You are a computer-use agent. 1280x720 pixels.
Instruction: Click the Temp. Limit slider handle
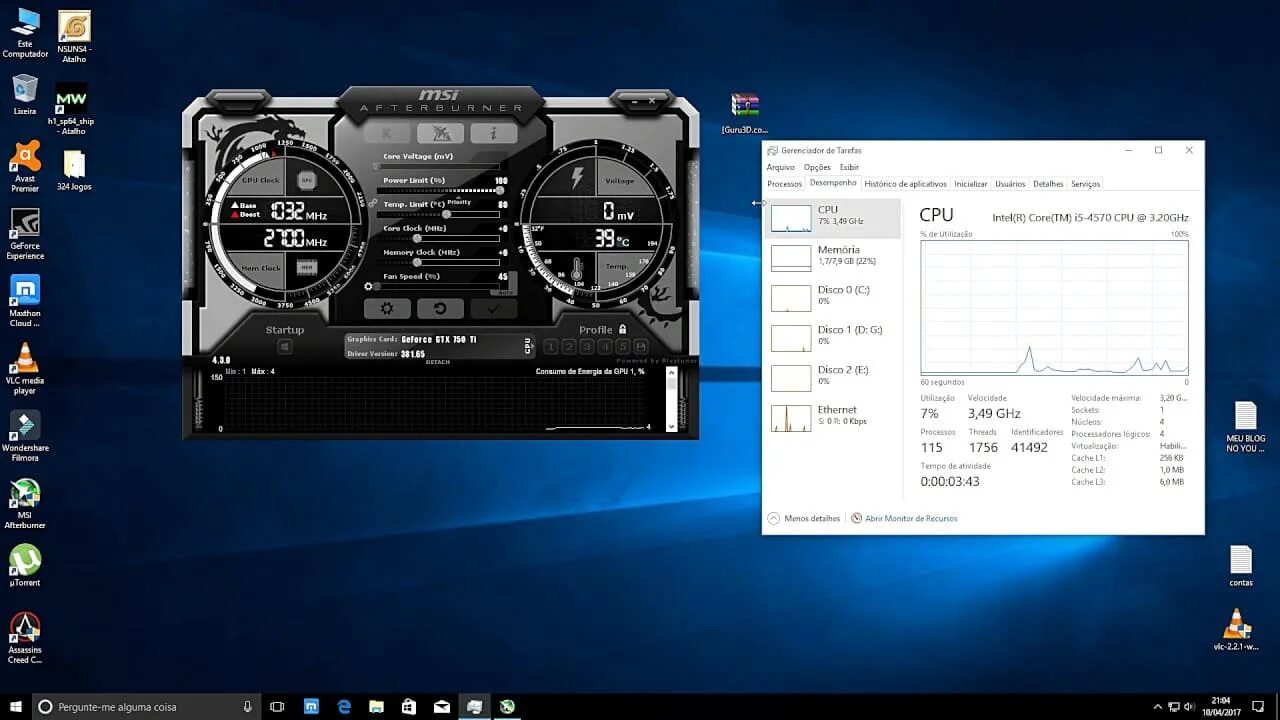pos(446,214)
